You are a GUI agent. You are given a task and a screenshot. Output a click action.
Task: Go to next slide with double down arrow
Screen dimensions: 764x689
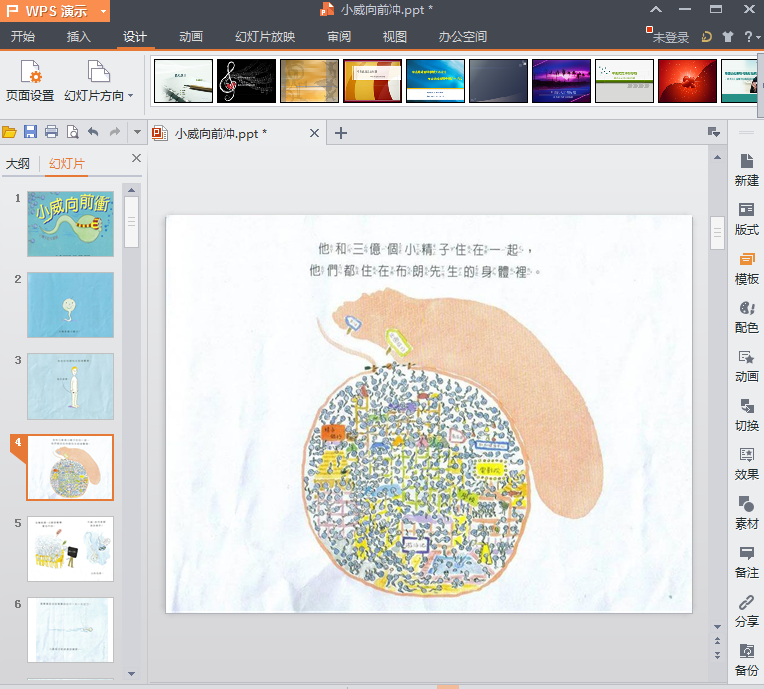click(717, 655)
